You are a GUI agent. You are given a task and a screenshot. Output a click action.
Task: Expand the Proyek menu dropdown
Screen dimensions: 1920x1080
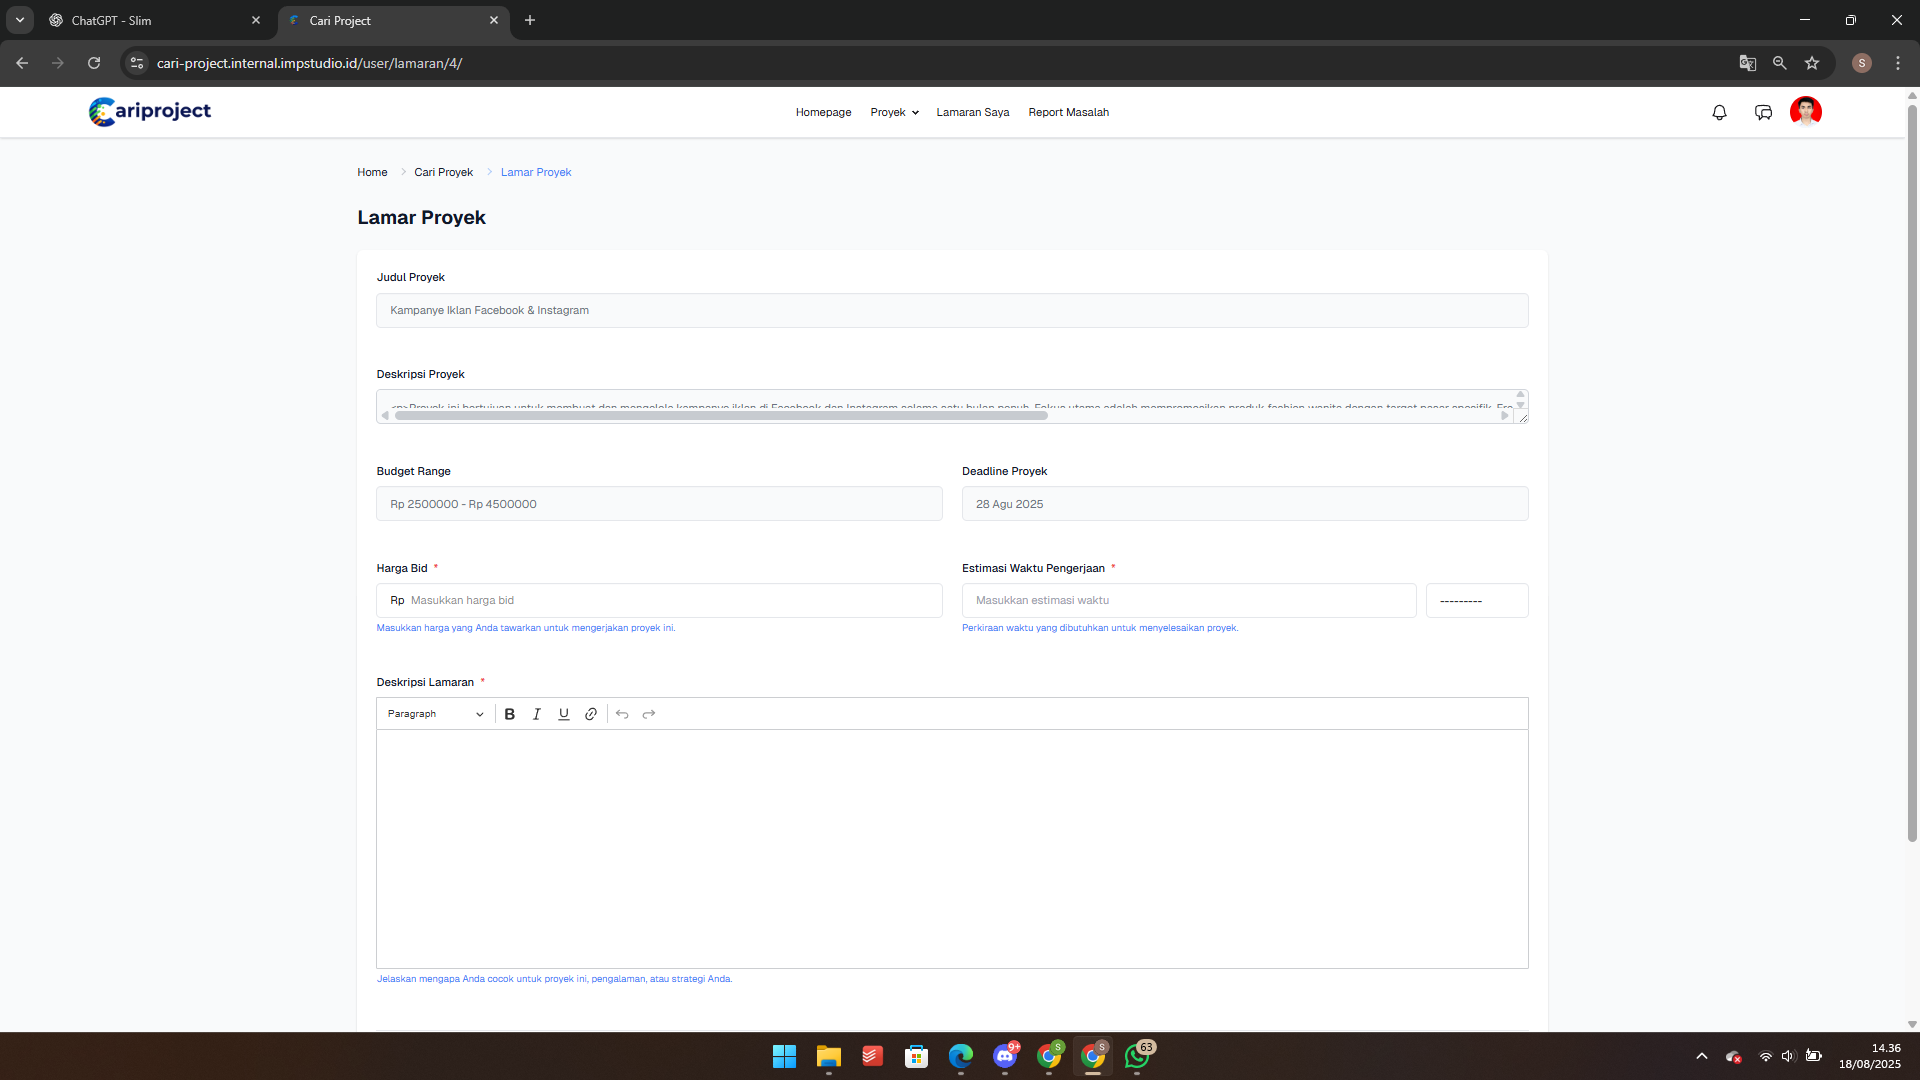pos(894,112)
